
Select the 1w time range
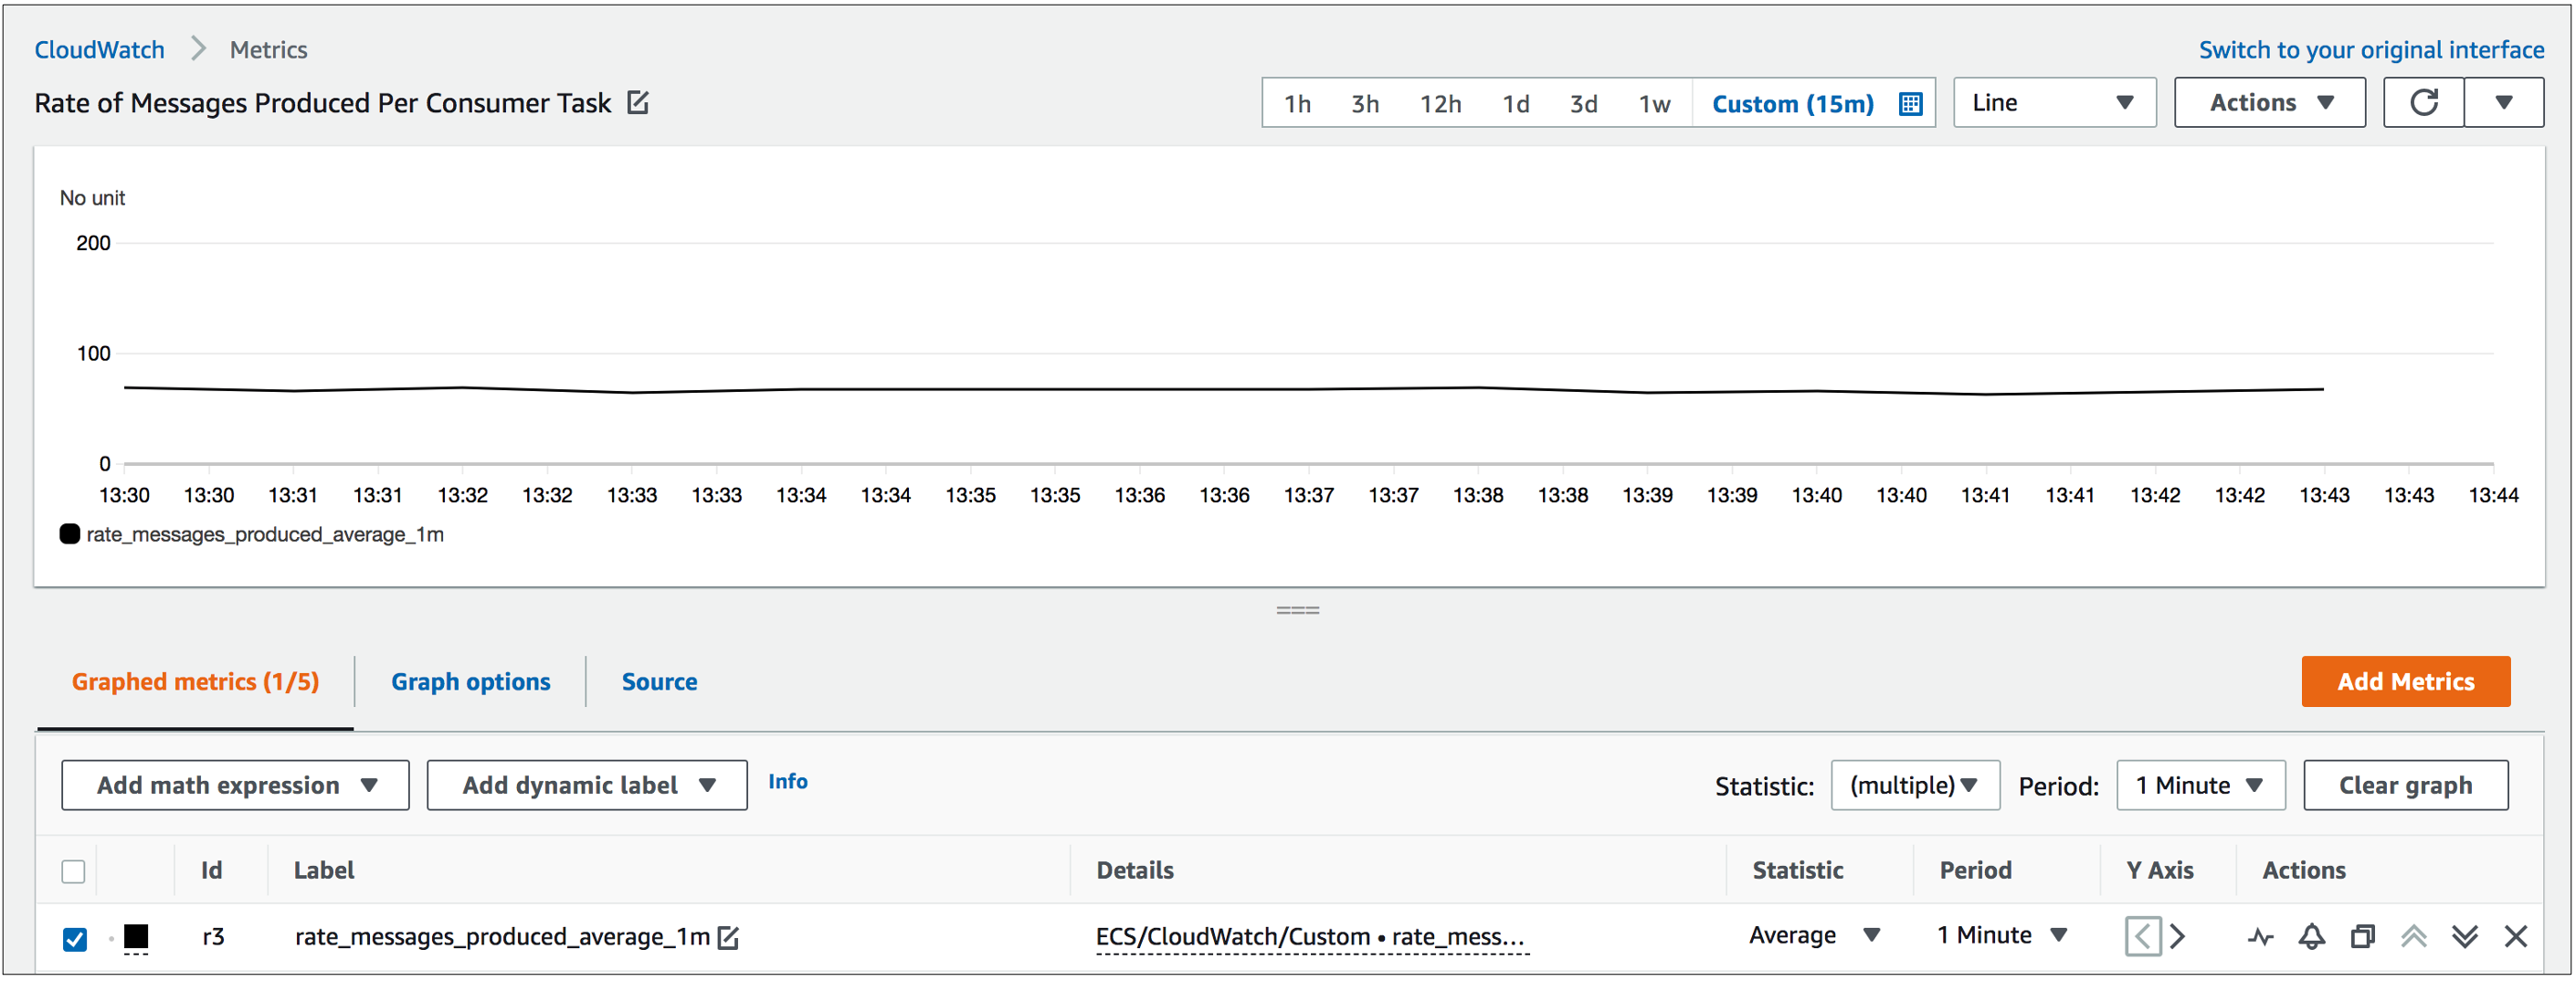(x=1654, y=104)
